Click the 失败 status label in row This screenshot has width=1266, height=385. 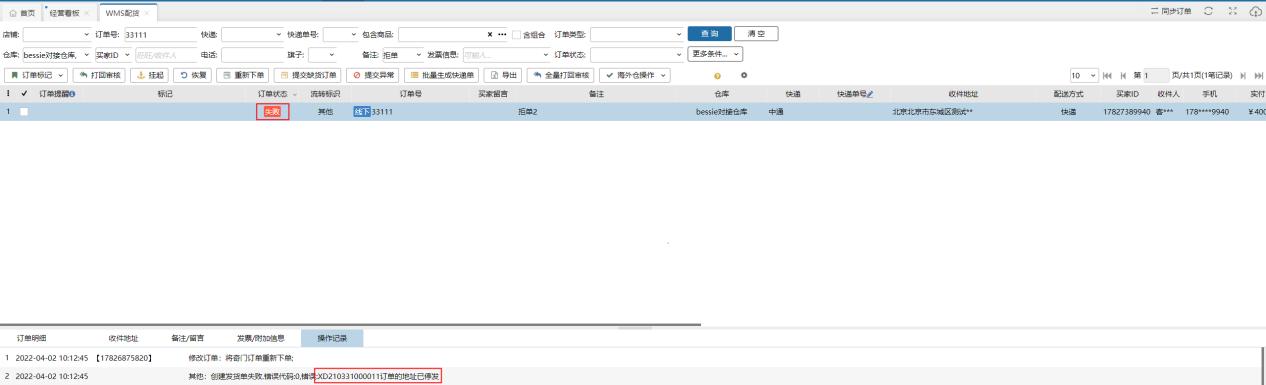tap(272, 112)
